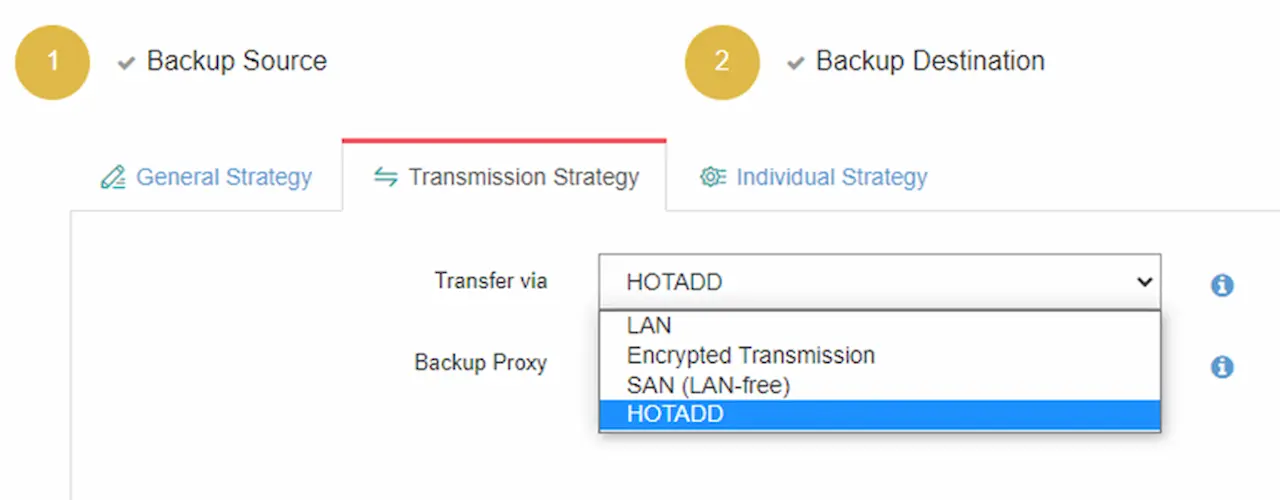Collapse the Transfer via dropdown arrow
The image size is (1280, 500).
point(1144,282)
